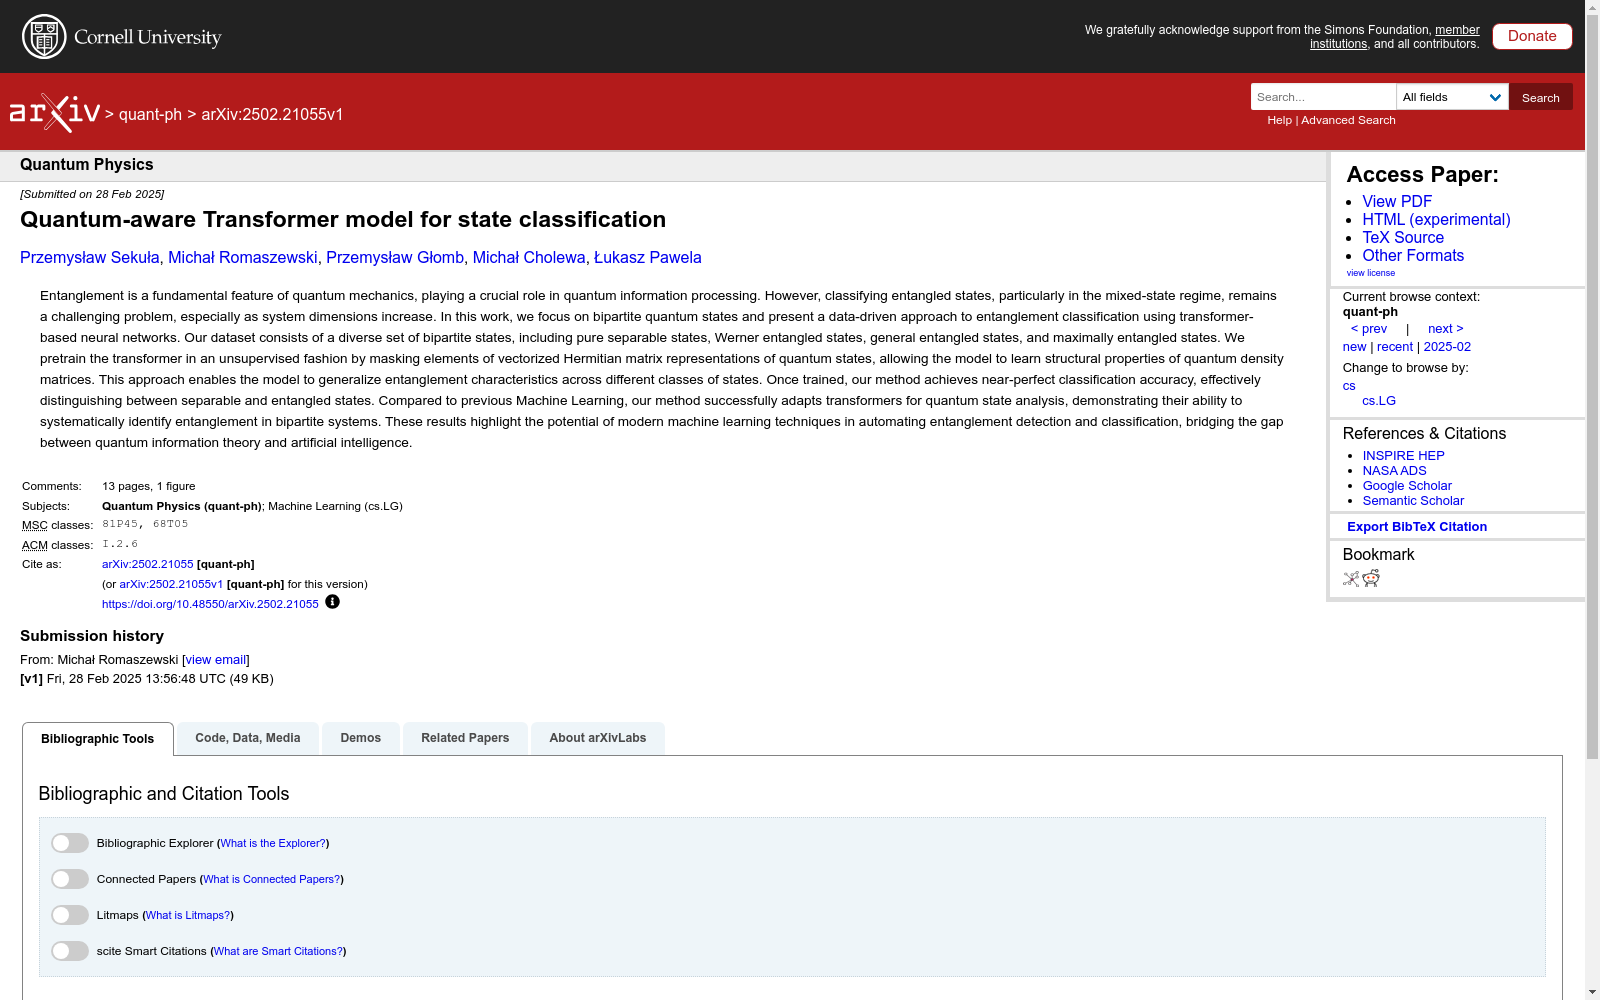Open What is Connected Papers? link
This screenshot has height=1000, width=1600.
[x=272, y=880]
